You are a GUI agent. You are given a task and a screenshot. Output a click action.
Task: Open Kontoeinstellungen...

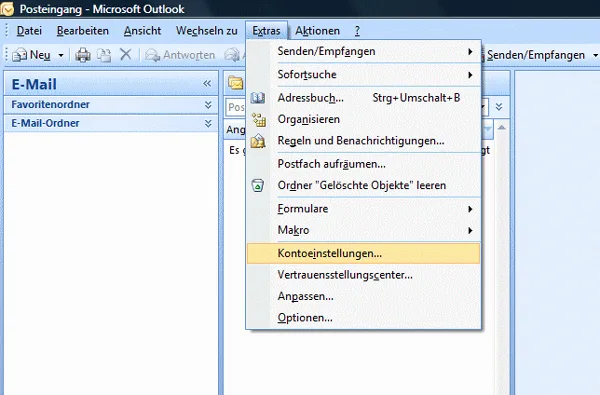pyautogui.click(x=364, y=253)
